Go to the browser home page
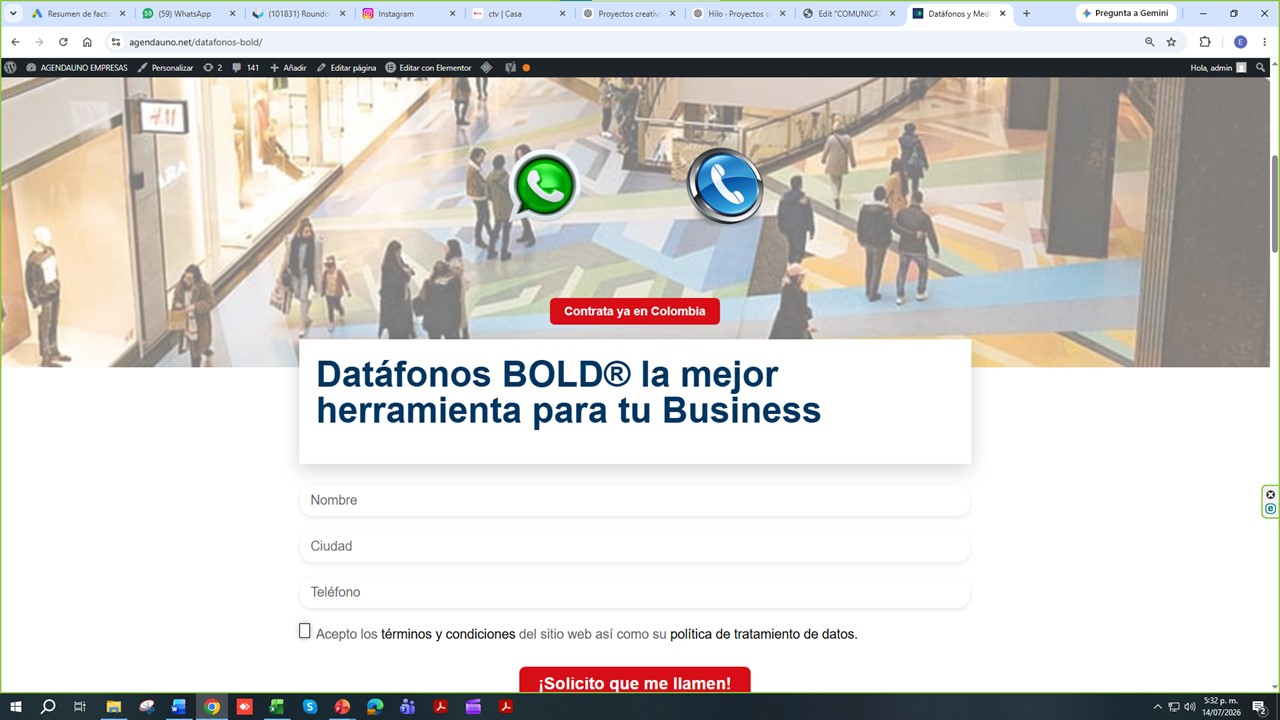This screenshot has width=1280, height=720. [x=87, y=42]
